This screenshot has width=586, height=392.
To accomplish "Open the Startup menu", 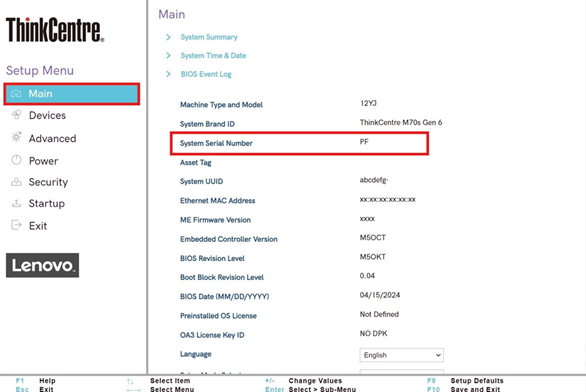I will [47, 204].
